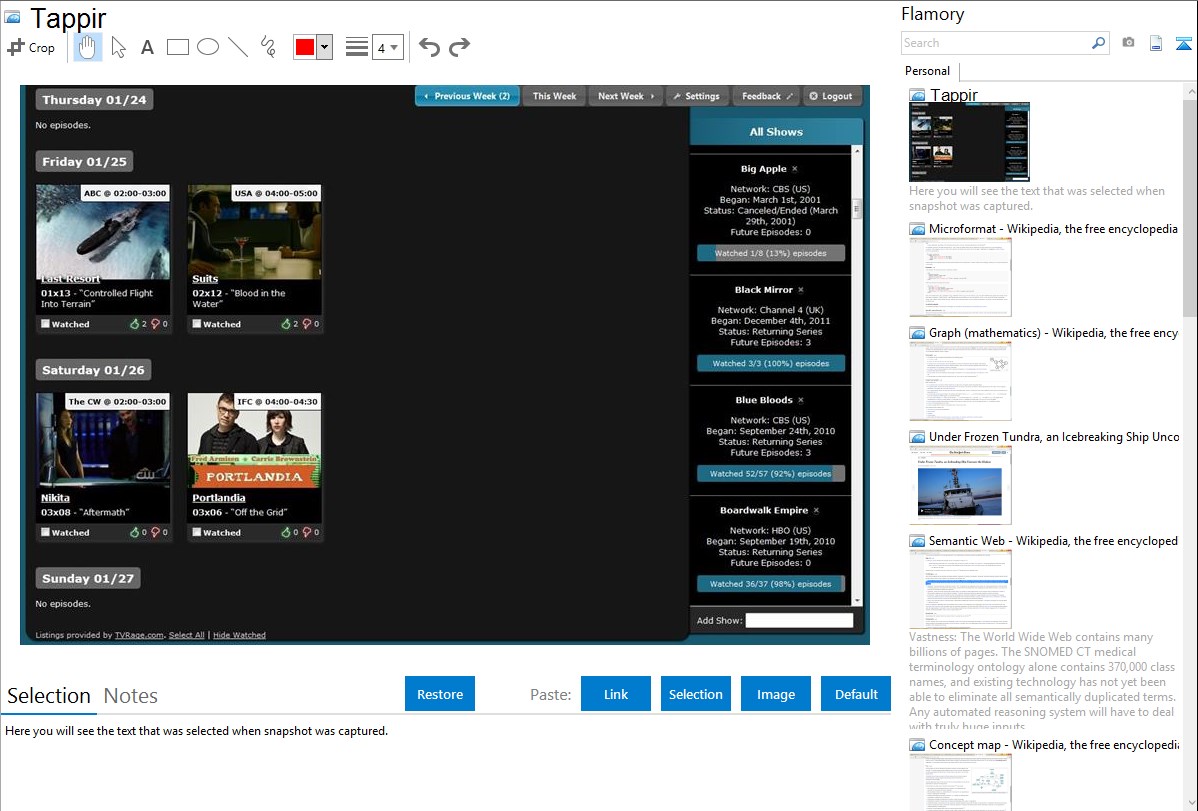Click the search magnifier icon in Flamory
Image resolution: width=1198 pixels, height=811 pixels.
[1098, 43]
